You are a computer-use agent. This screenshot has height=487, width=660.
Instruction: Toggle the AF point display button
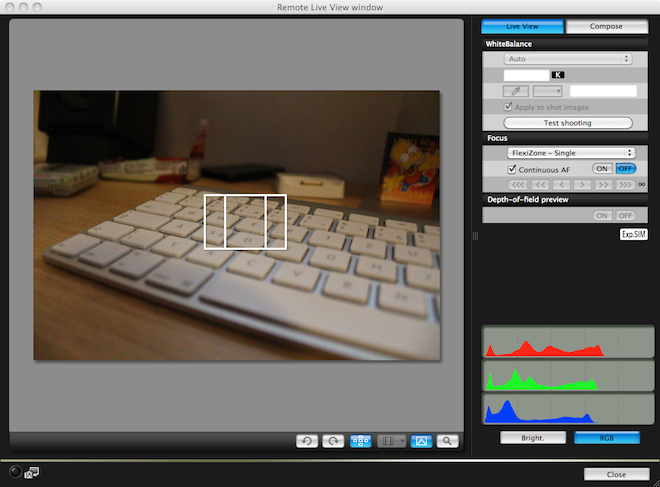pyautogui.click(x=361, y=441)
